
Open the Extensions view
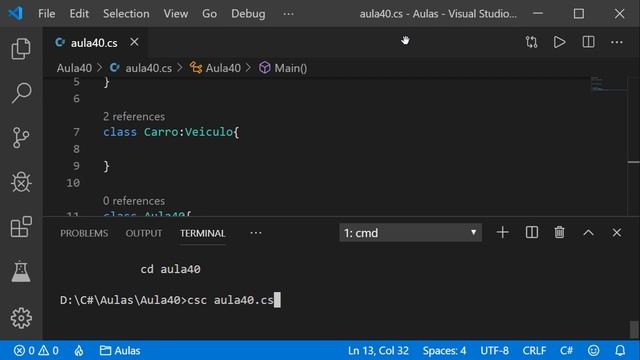21,227
